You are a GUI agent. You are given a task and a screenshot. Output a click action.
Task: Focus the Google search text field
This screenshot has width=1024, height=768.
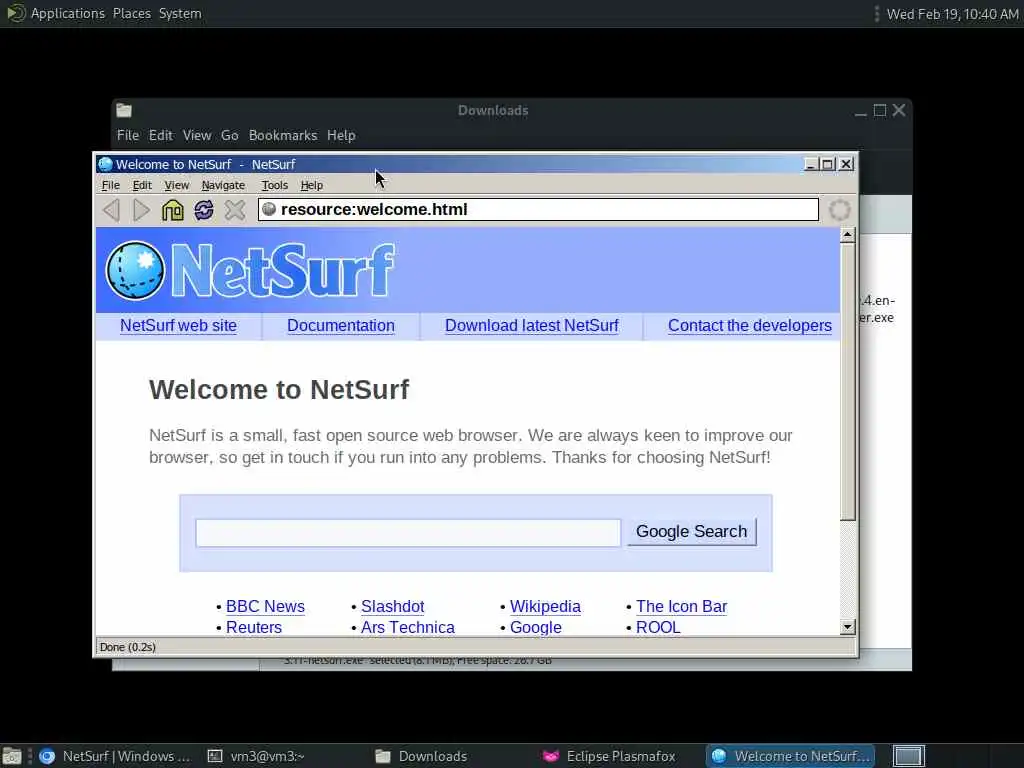click(x=408, y=533)
